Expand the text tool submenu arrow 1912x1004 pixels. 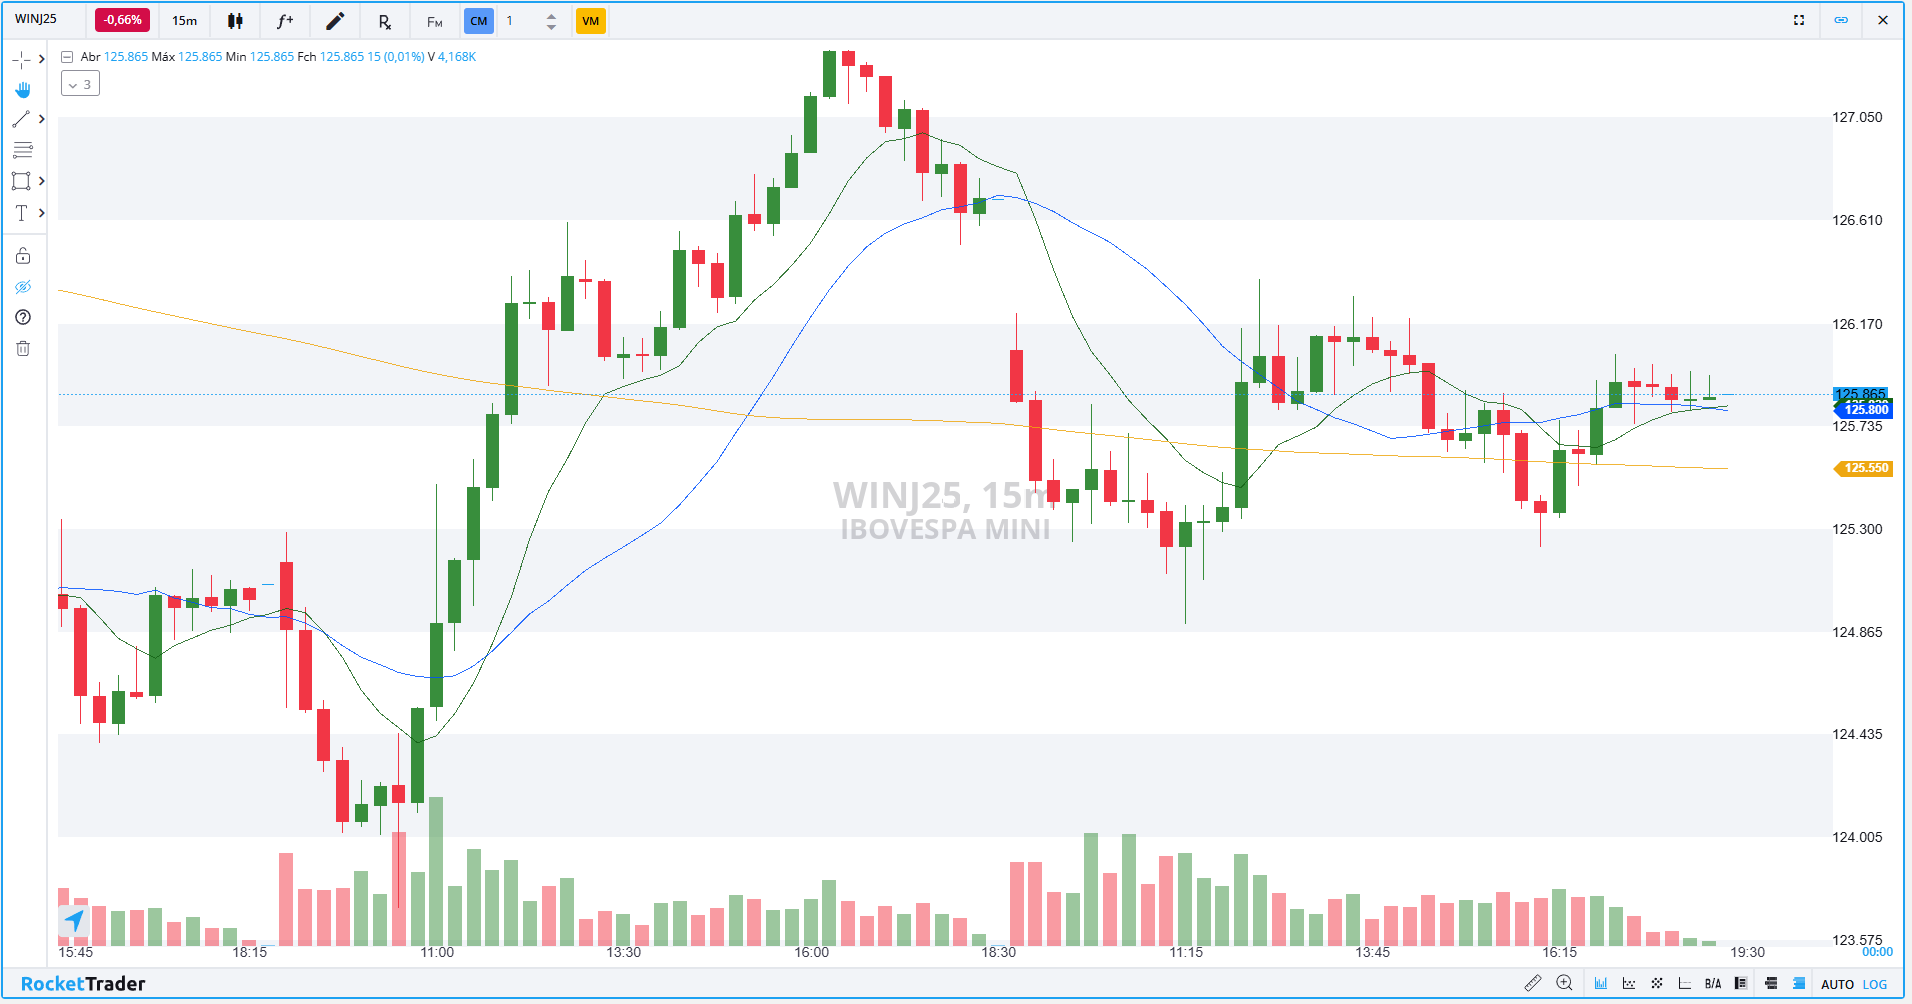point(41,213)
